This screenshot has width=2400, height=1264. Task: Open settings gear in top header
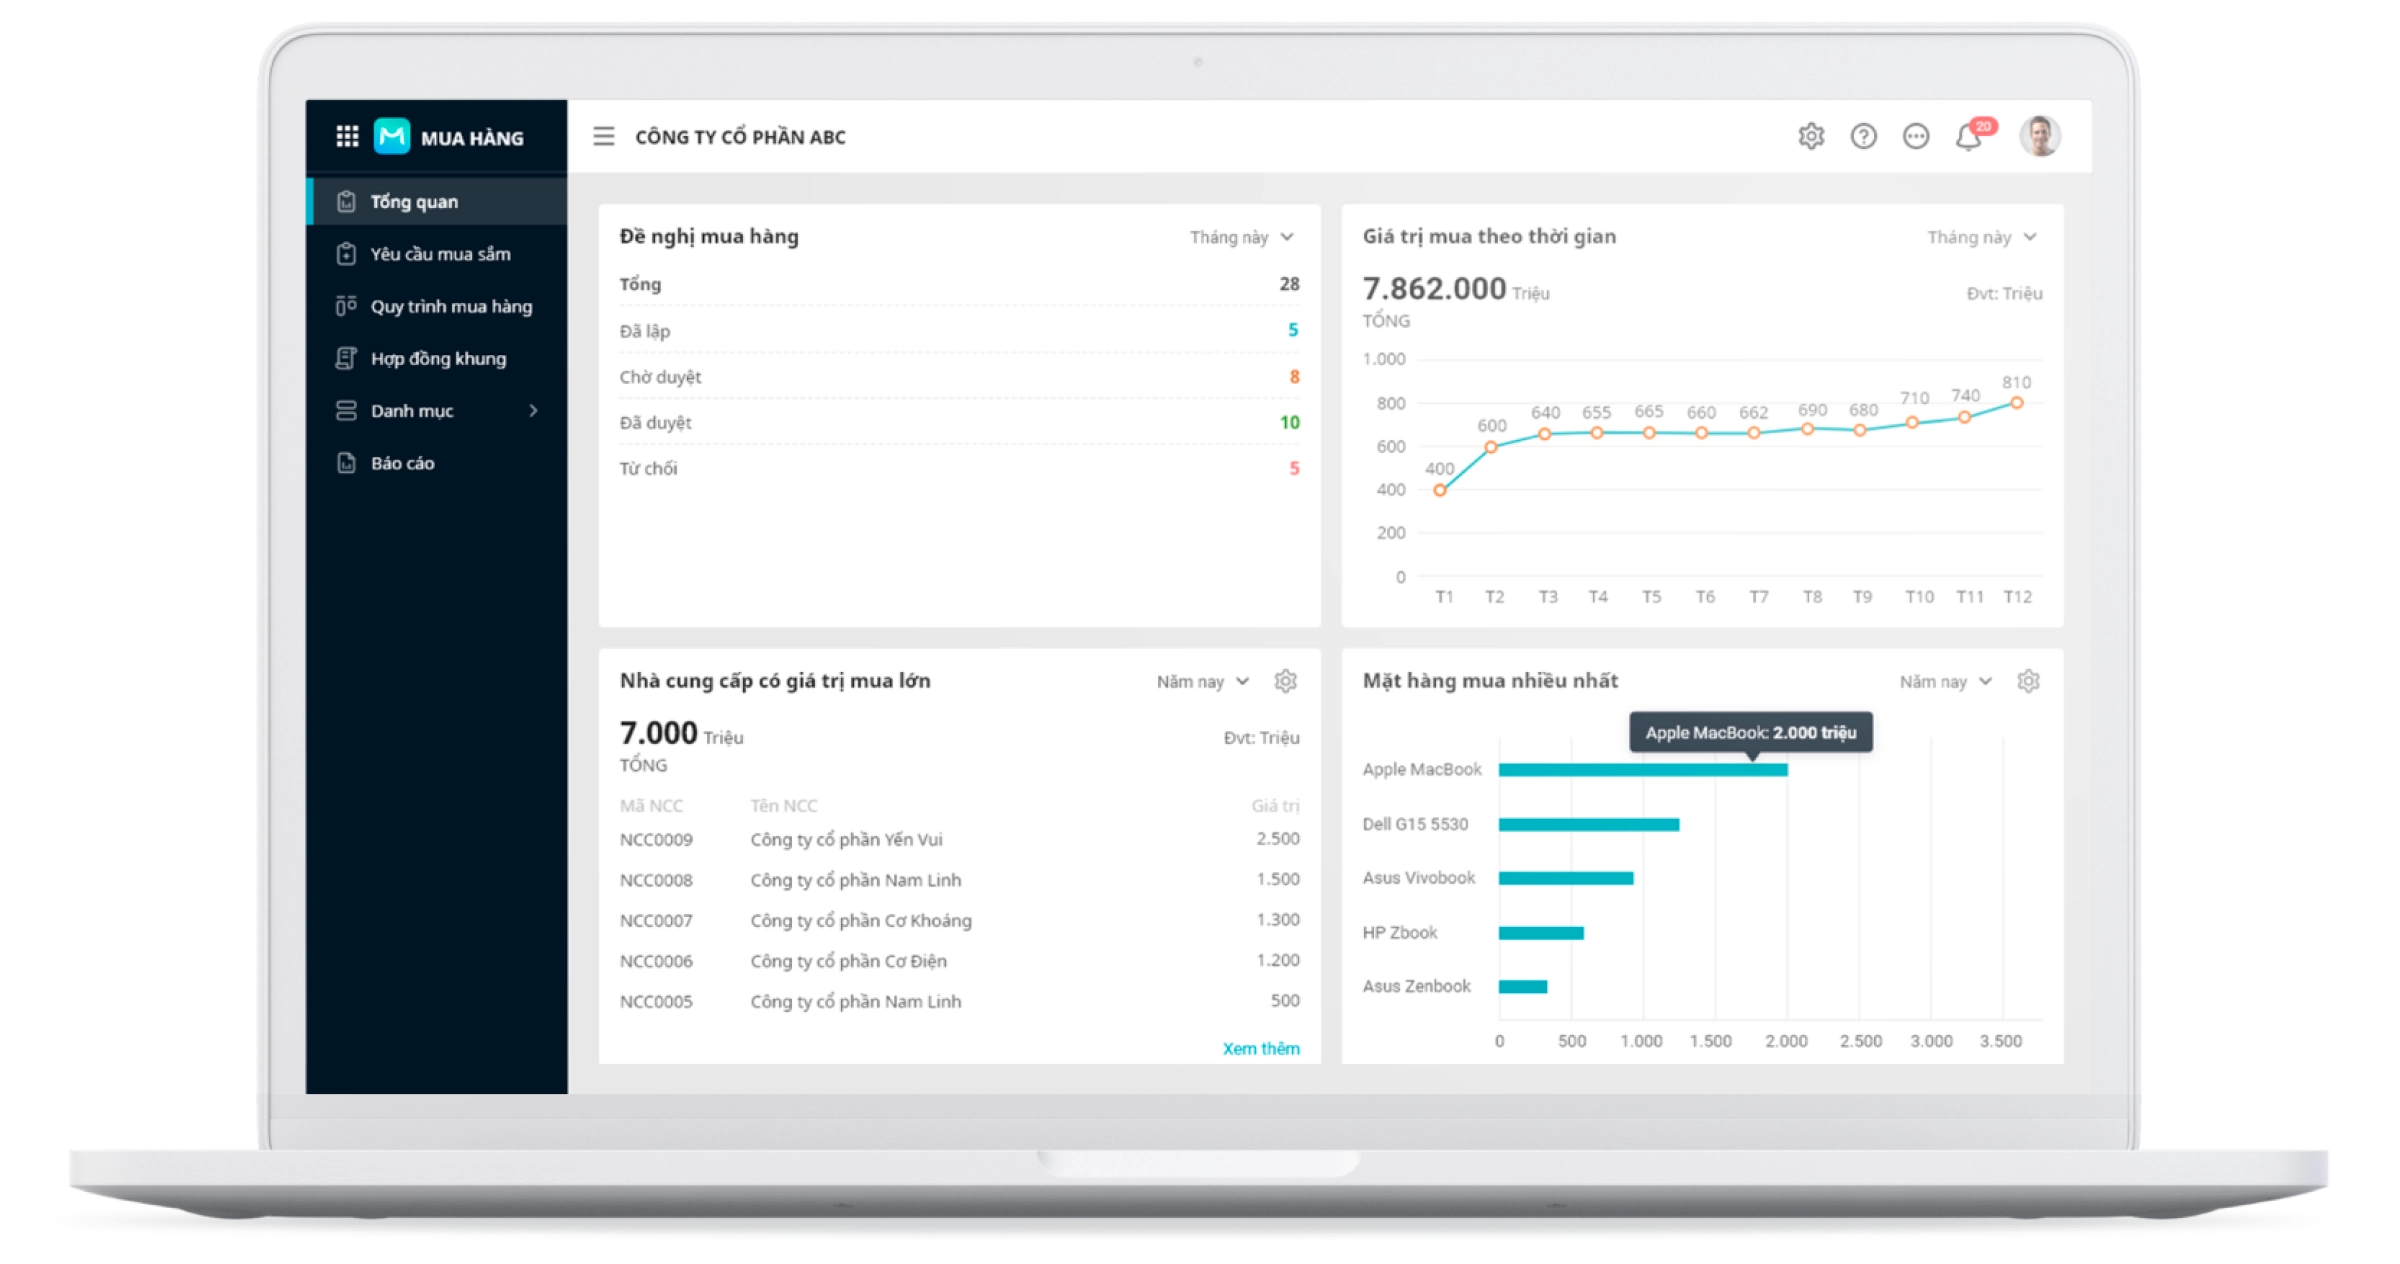[x=1811, y=136]
